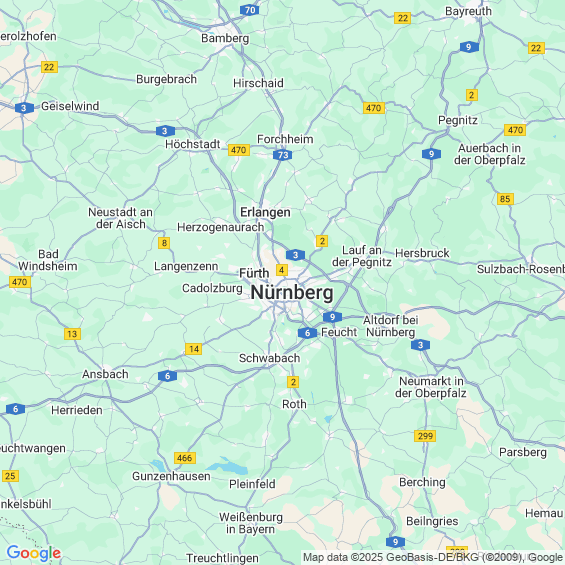This screenshot has height=565, width=565.
Task: Click the Ansbach town label
Action: coord(105,374)
